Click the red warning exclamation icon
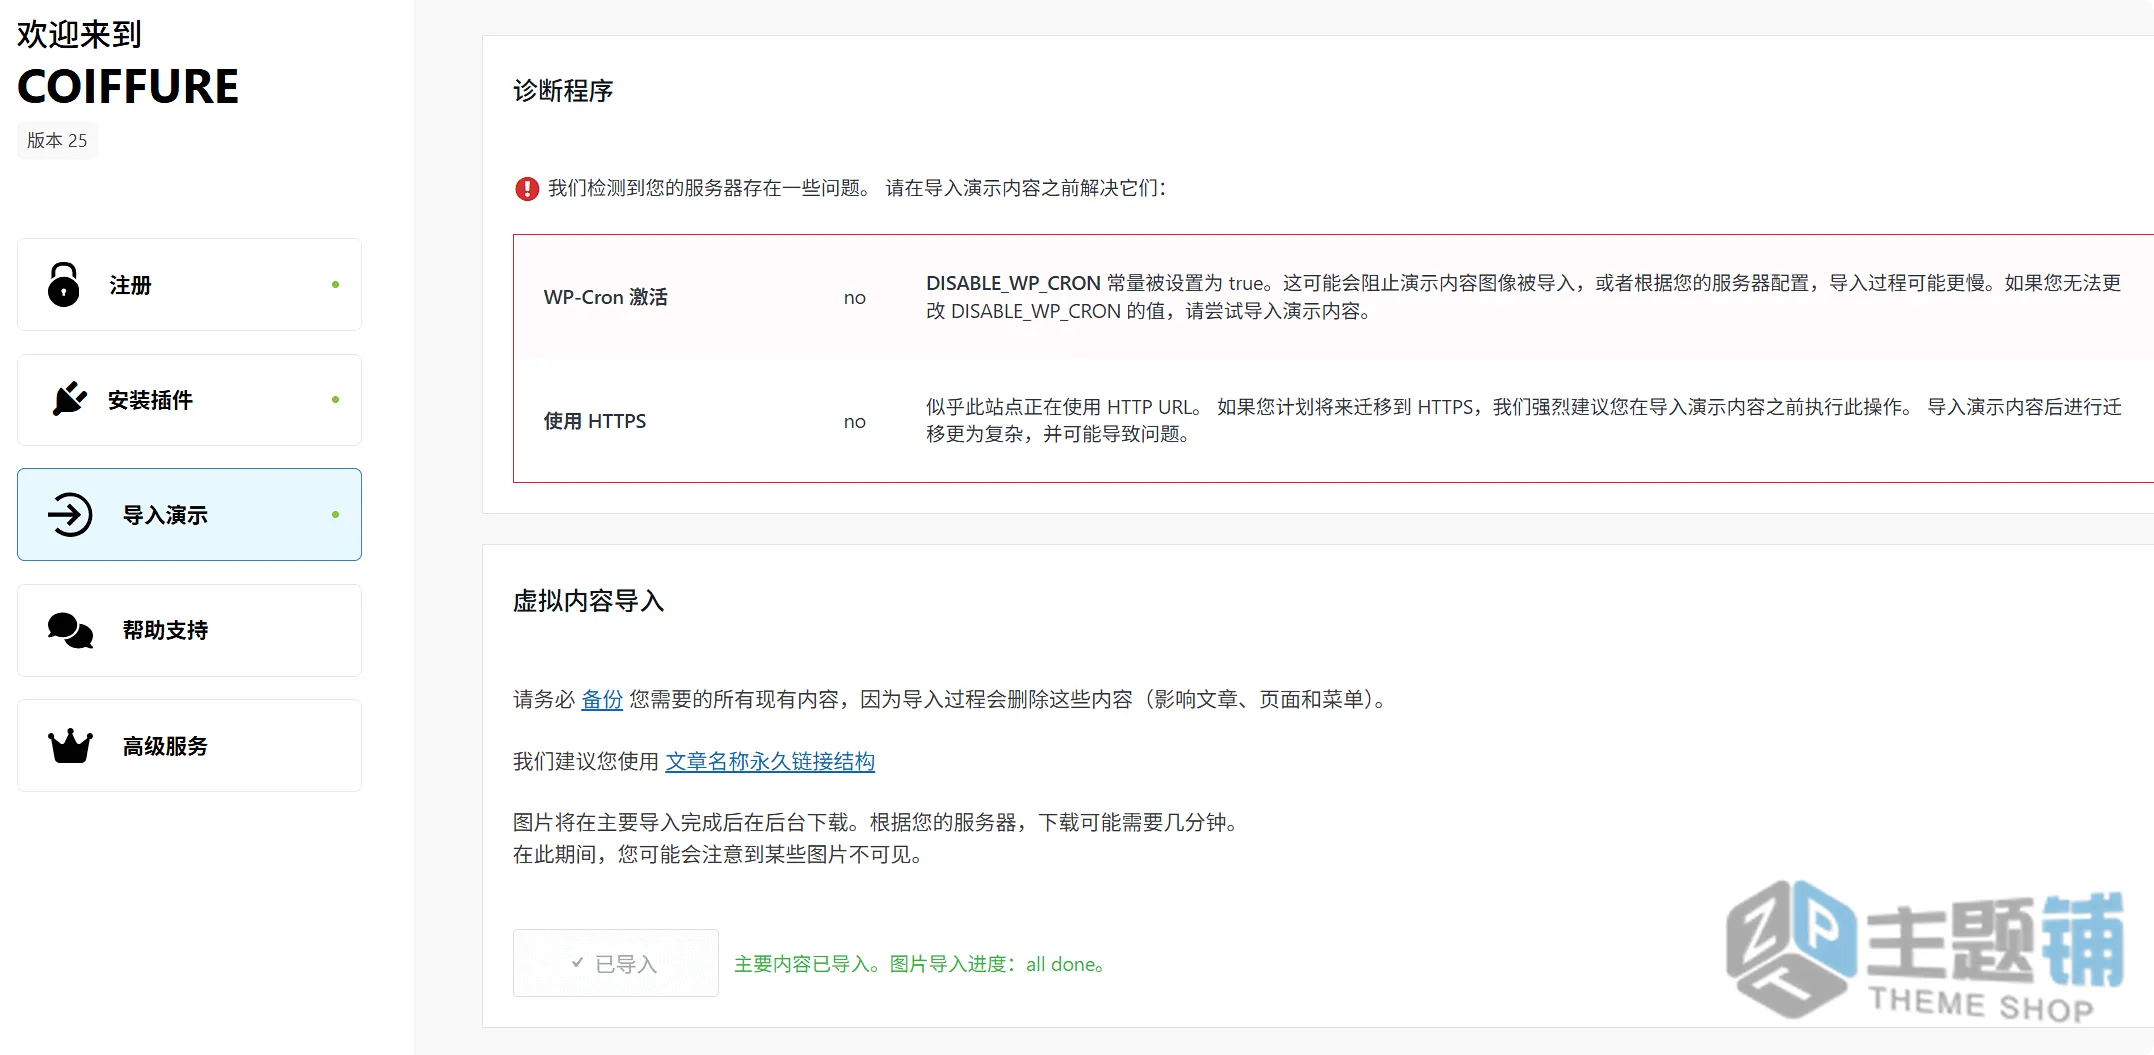 pos(527,188)
